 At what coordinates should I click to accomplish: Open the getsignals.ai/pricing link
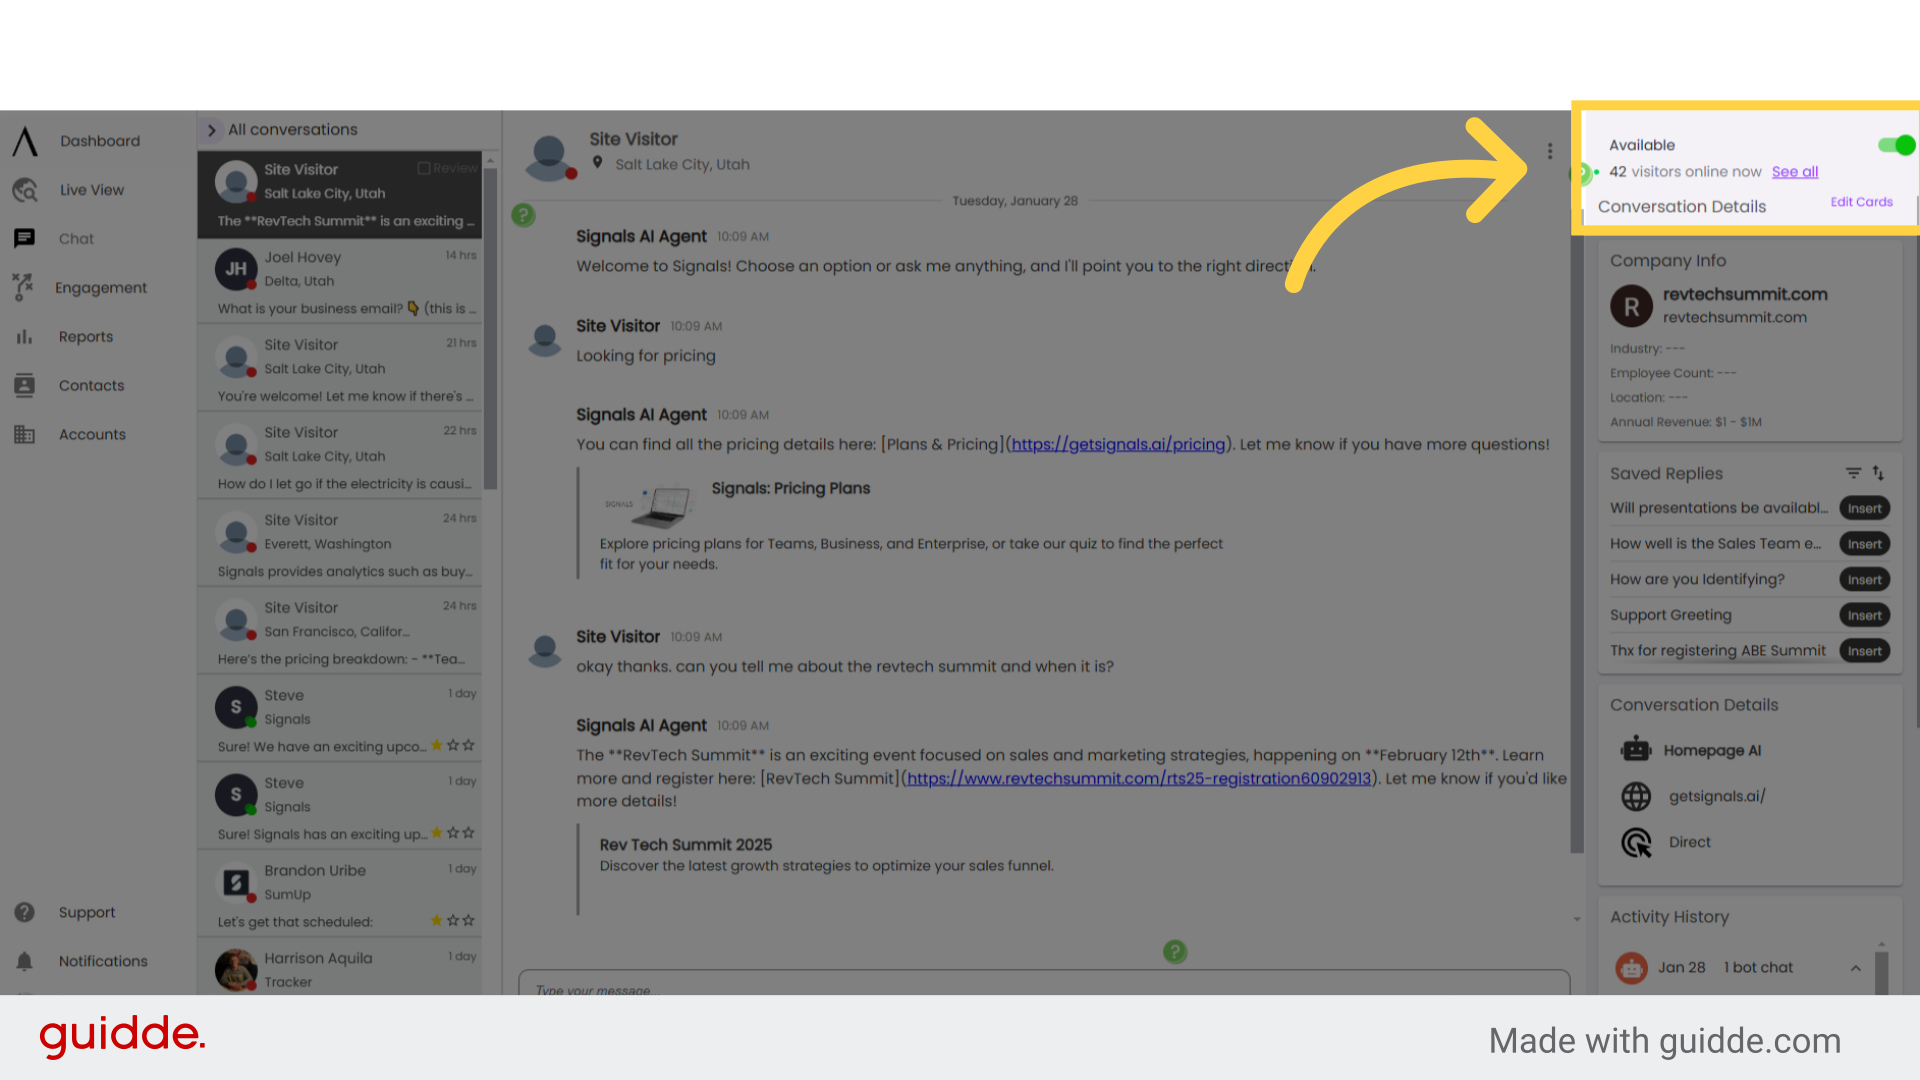pos(1118,445)
